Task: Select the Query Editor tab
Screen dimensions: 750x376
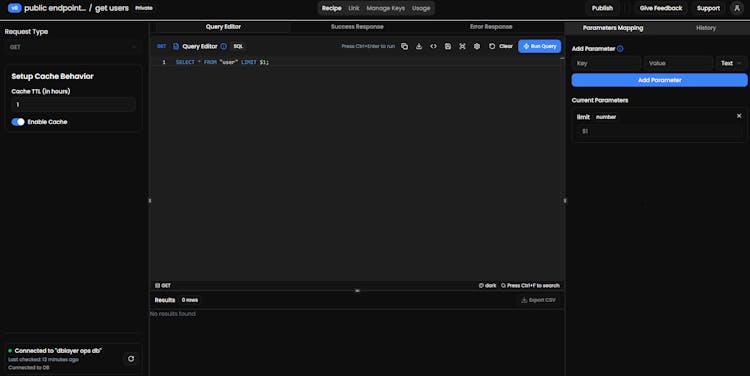Action: coord(223,27)
